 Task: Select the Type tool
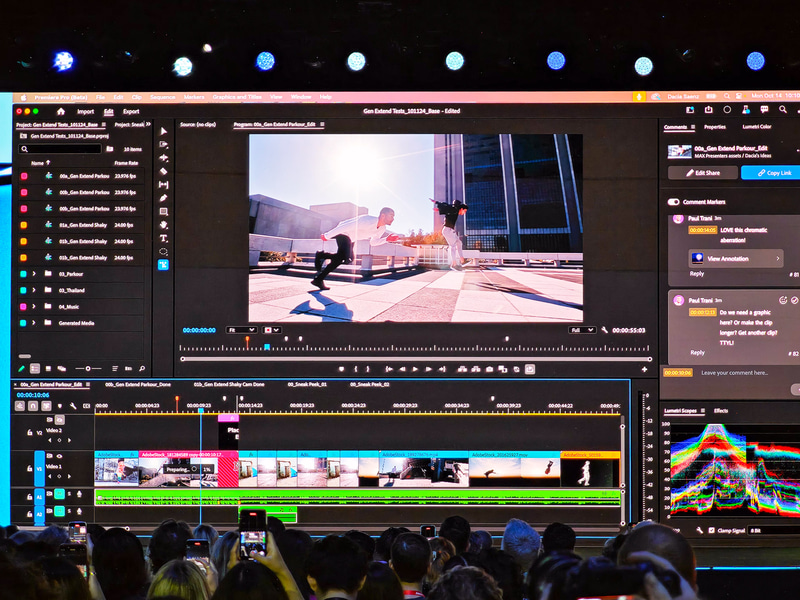164,238
